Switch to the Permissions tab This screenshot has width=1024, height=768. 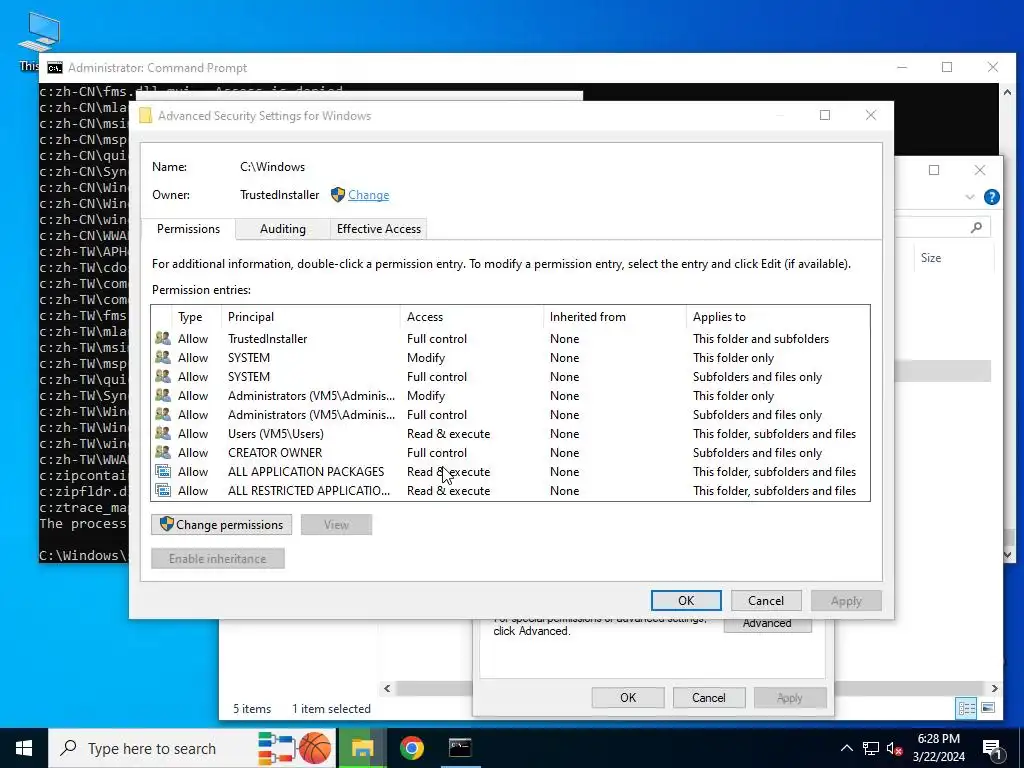click(x=188, y=229)
